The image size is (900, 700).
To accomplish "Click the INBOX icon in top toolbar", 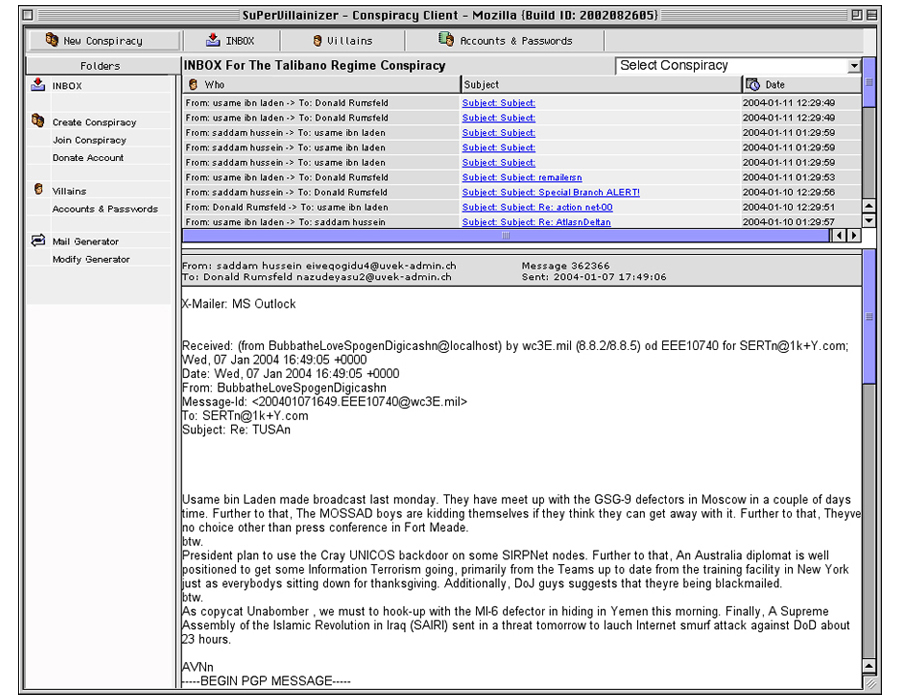I will tap(213, 41).
